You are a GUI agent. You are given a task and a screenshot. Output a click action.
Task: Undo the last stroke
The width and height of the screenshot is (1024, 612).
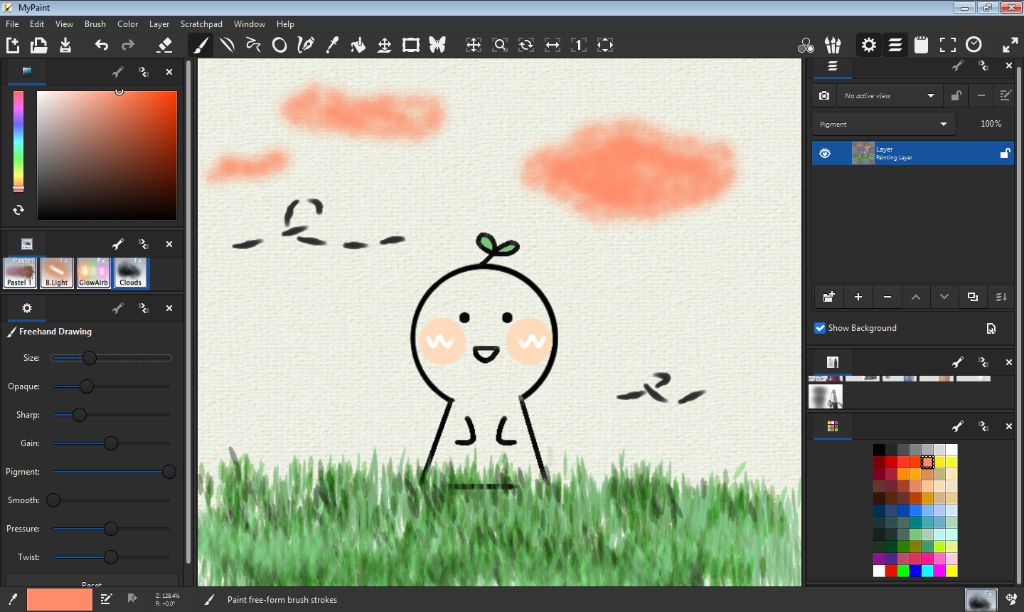[x=101, y=45]
